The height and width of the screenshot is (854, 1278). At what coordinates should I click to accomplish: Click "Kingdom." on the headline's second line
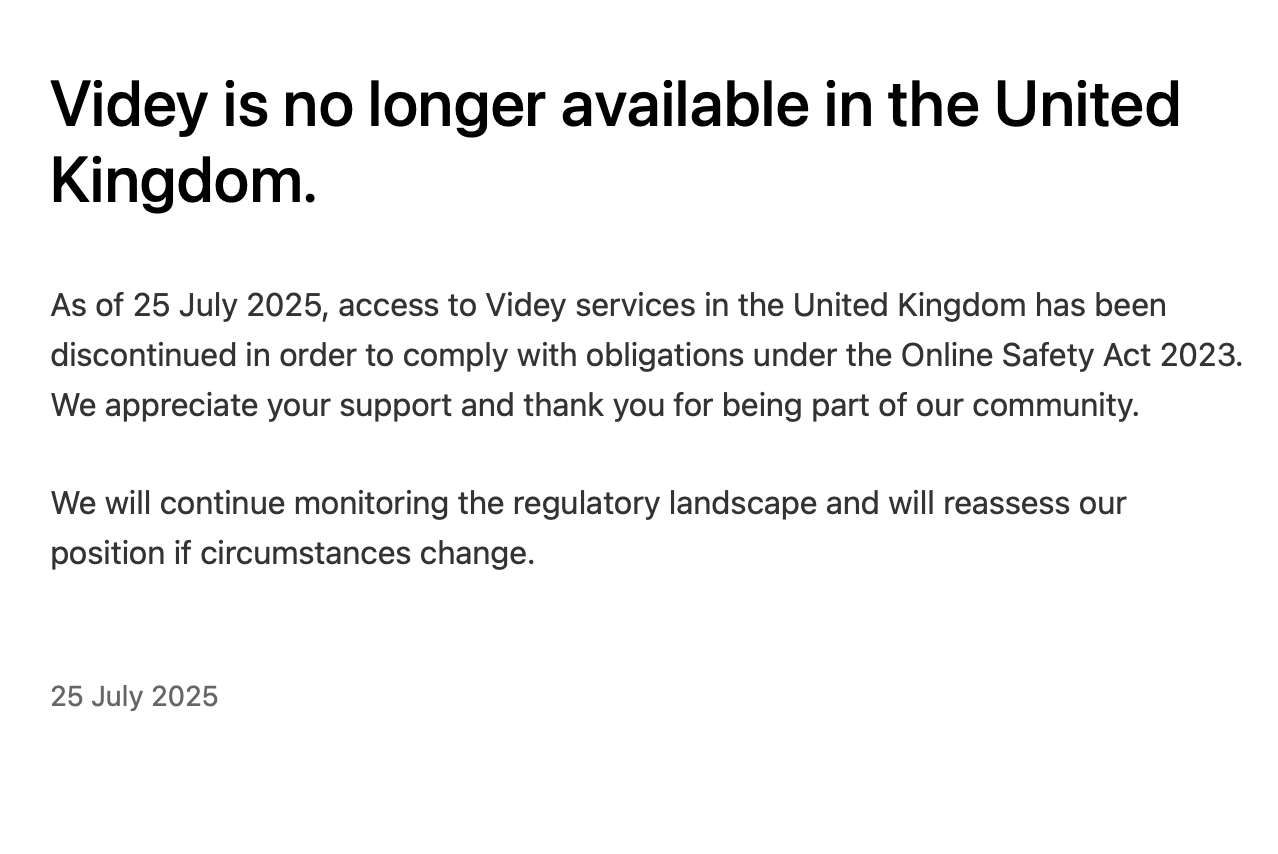click(x=183, y=181)
